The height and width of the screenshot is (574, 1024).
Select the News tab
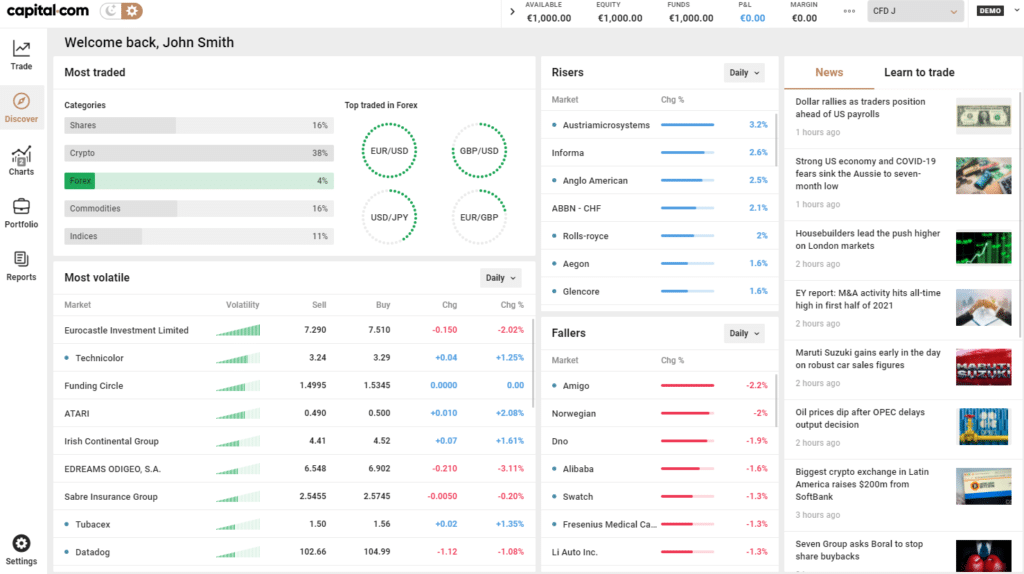tap(829, 72)
